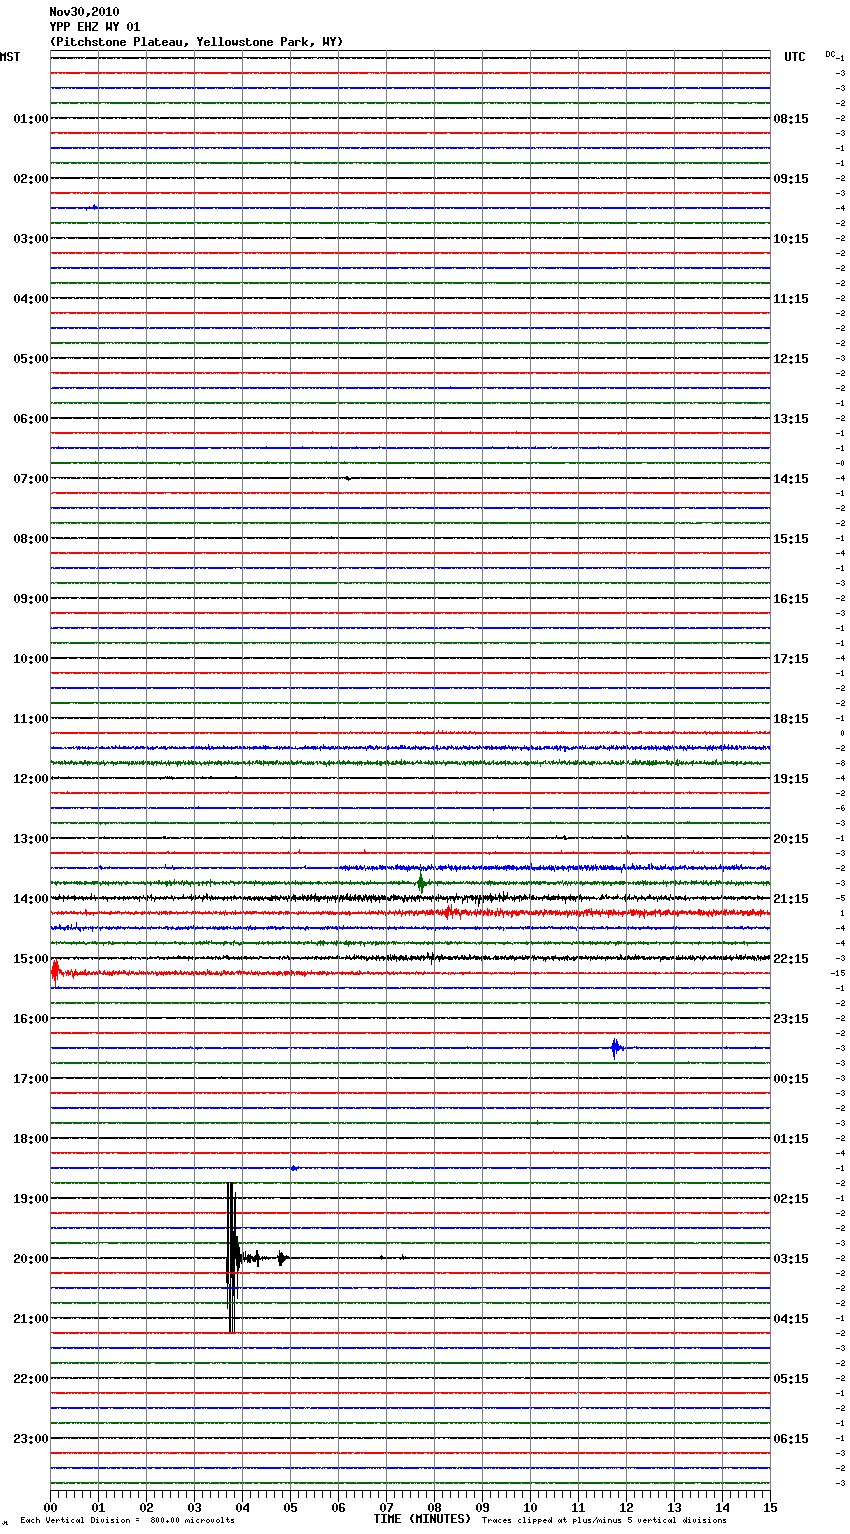
Task: Click the MST timezone header
Action: pyautogui.click(x=10, y=57)
